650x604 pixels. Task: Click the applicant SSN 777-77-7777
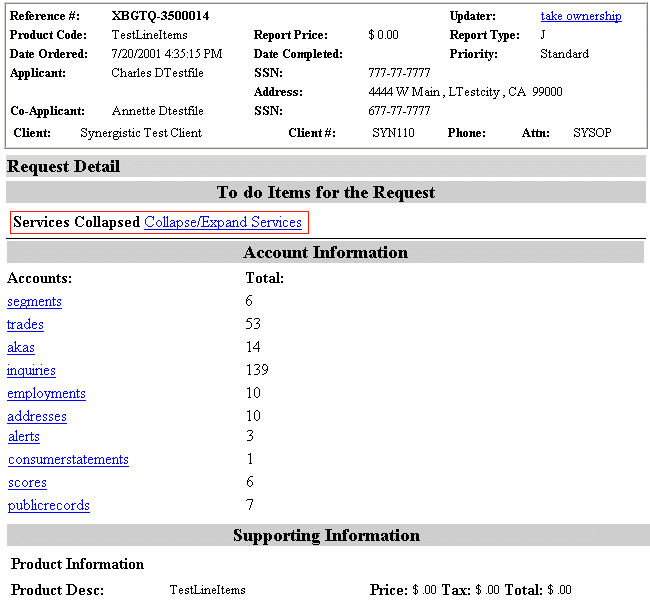tap(399, 73)
